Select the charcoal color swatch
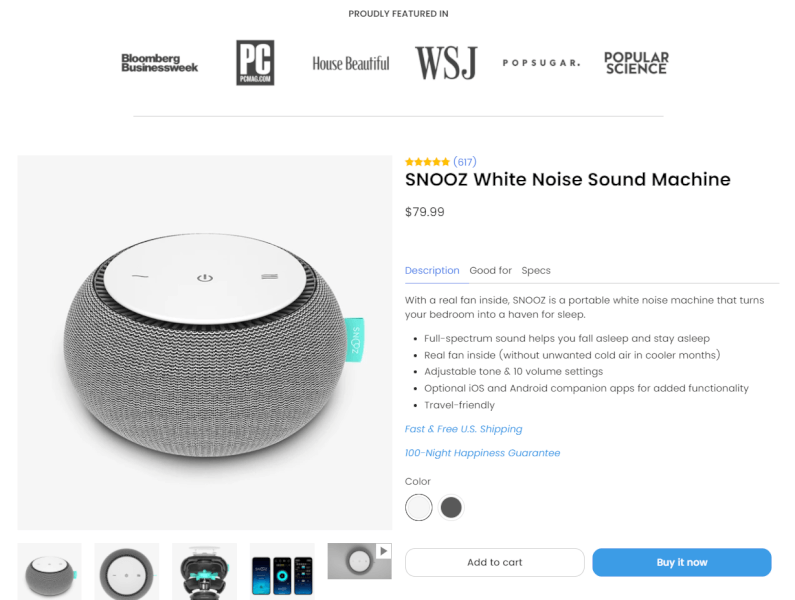The height and width of the screenshot is (600, 795). [x=451, y=507]
